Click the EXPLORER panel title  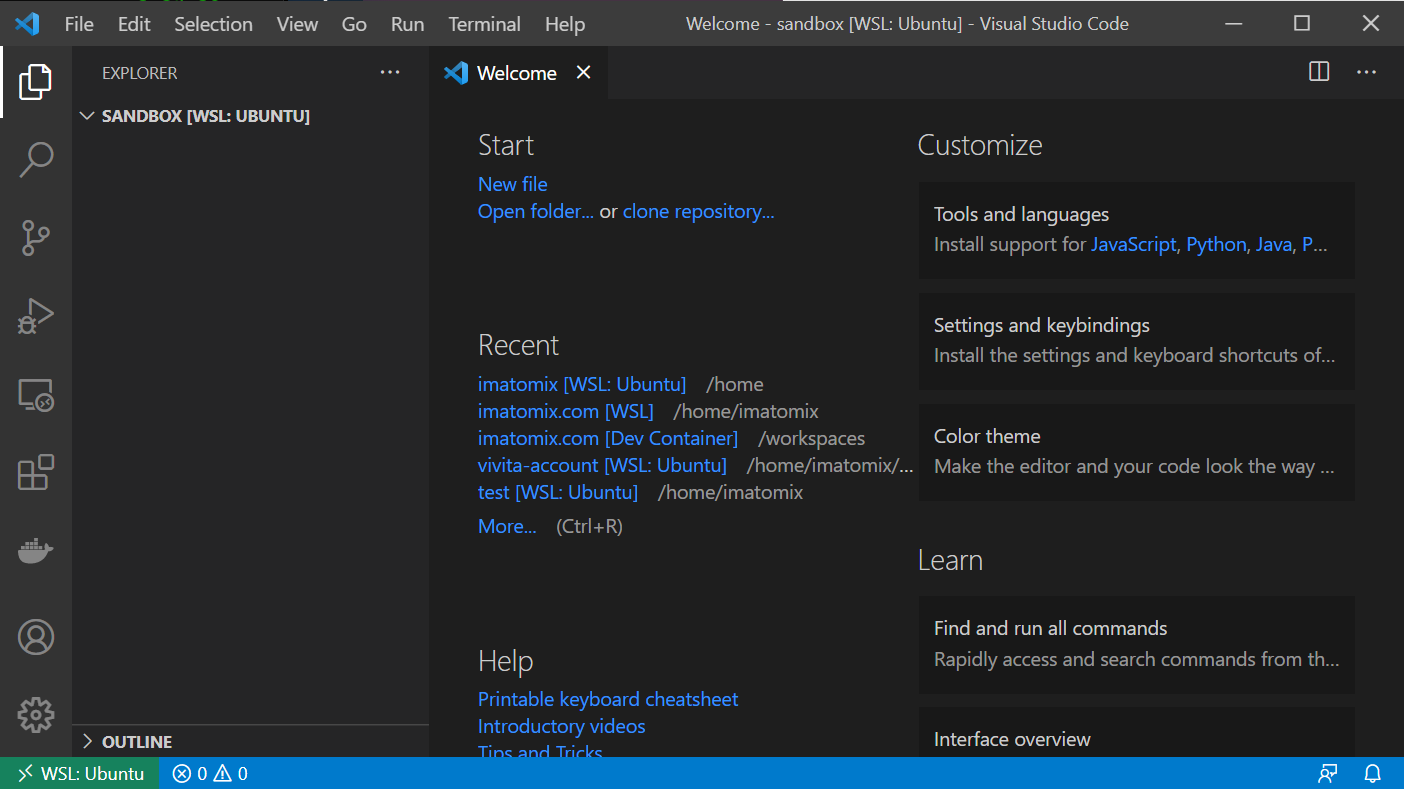click(x=139, y=73)
